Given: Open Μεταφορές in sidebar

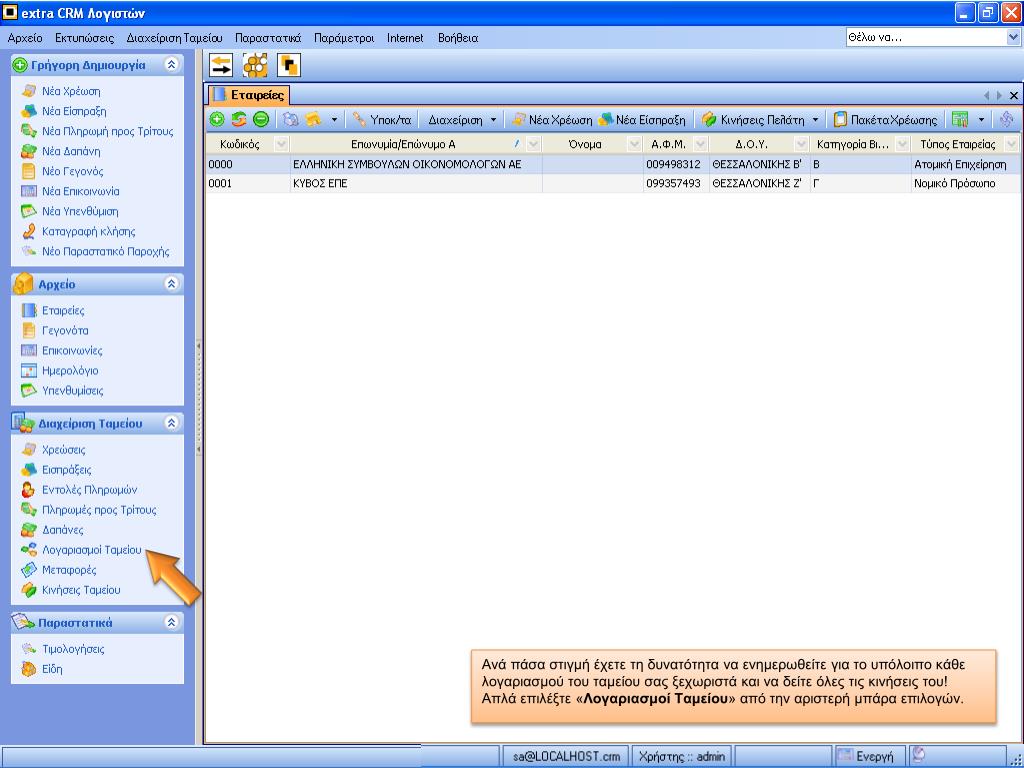Looking at the screenshot, I should point(69,570).
